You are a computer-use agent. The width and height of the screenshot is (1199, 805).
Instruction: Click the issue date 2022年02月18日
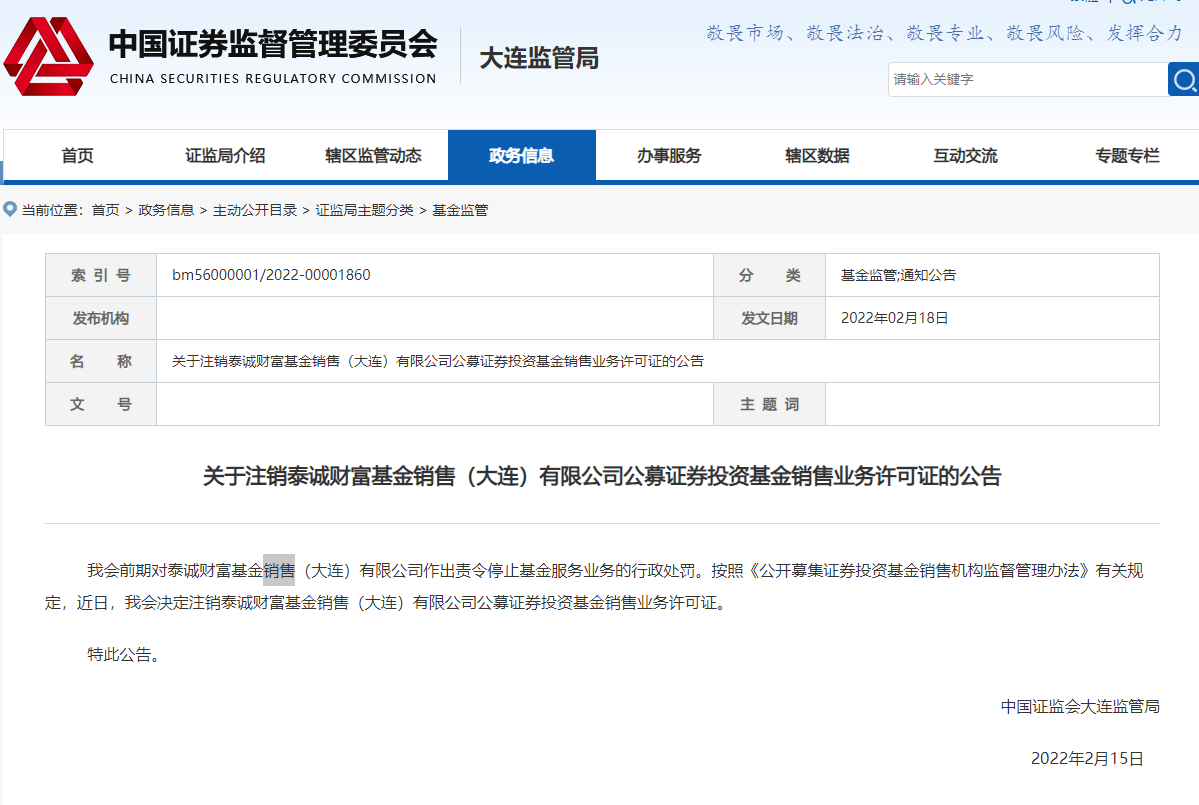click(895, 318)
